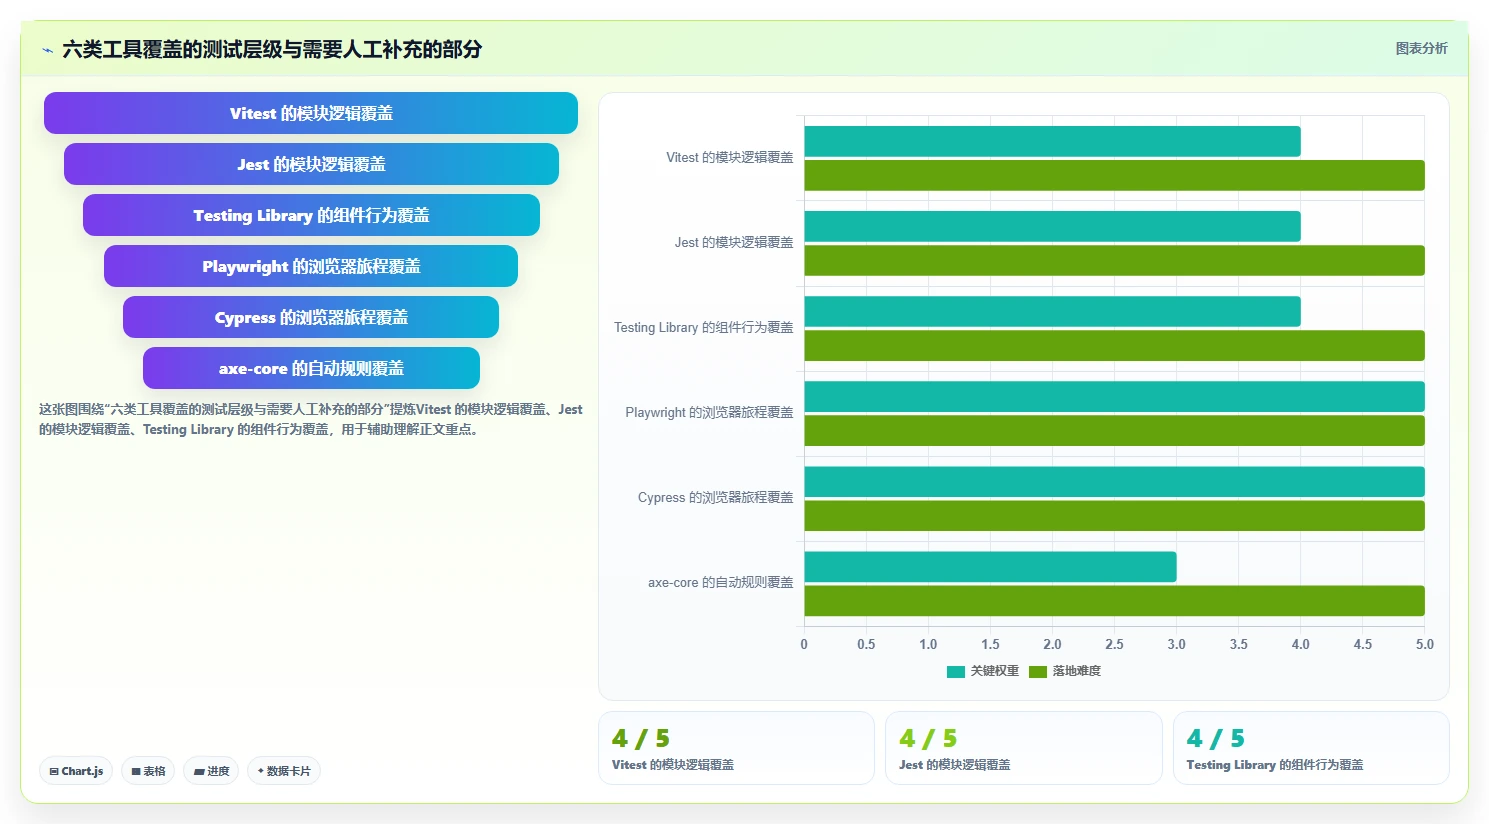
Task: Click the teal bar for axe-core 的自动规则覆盖
Action: tap(990, 566)
